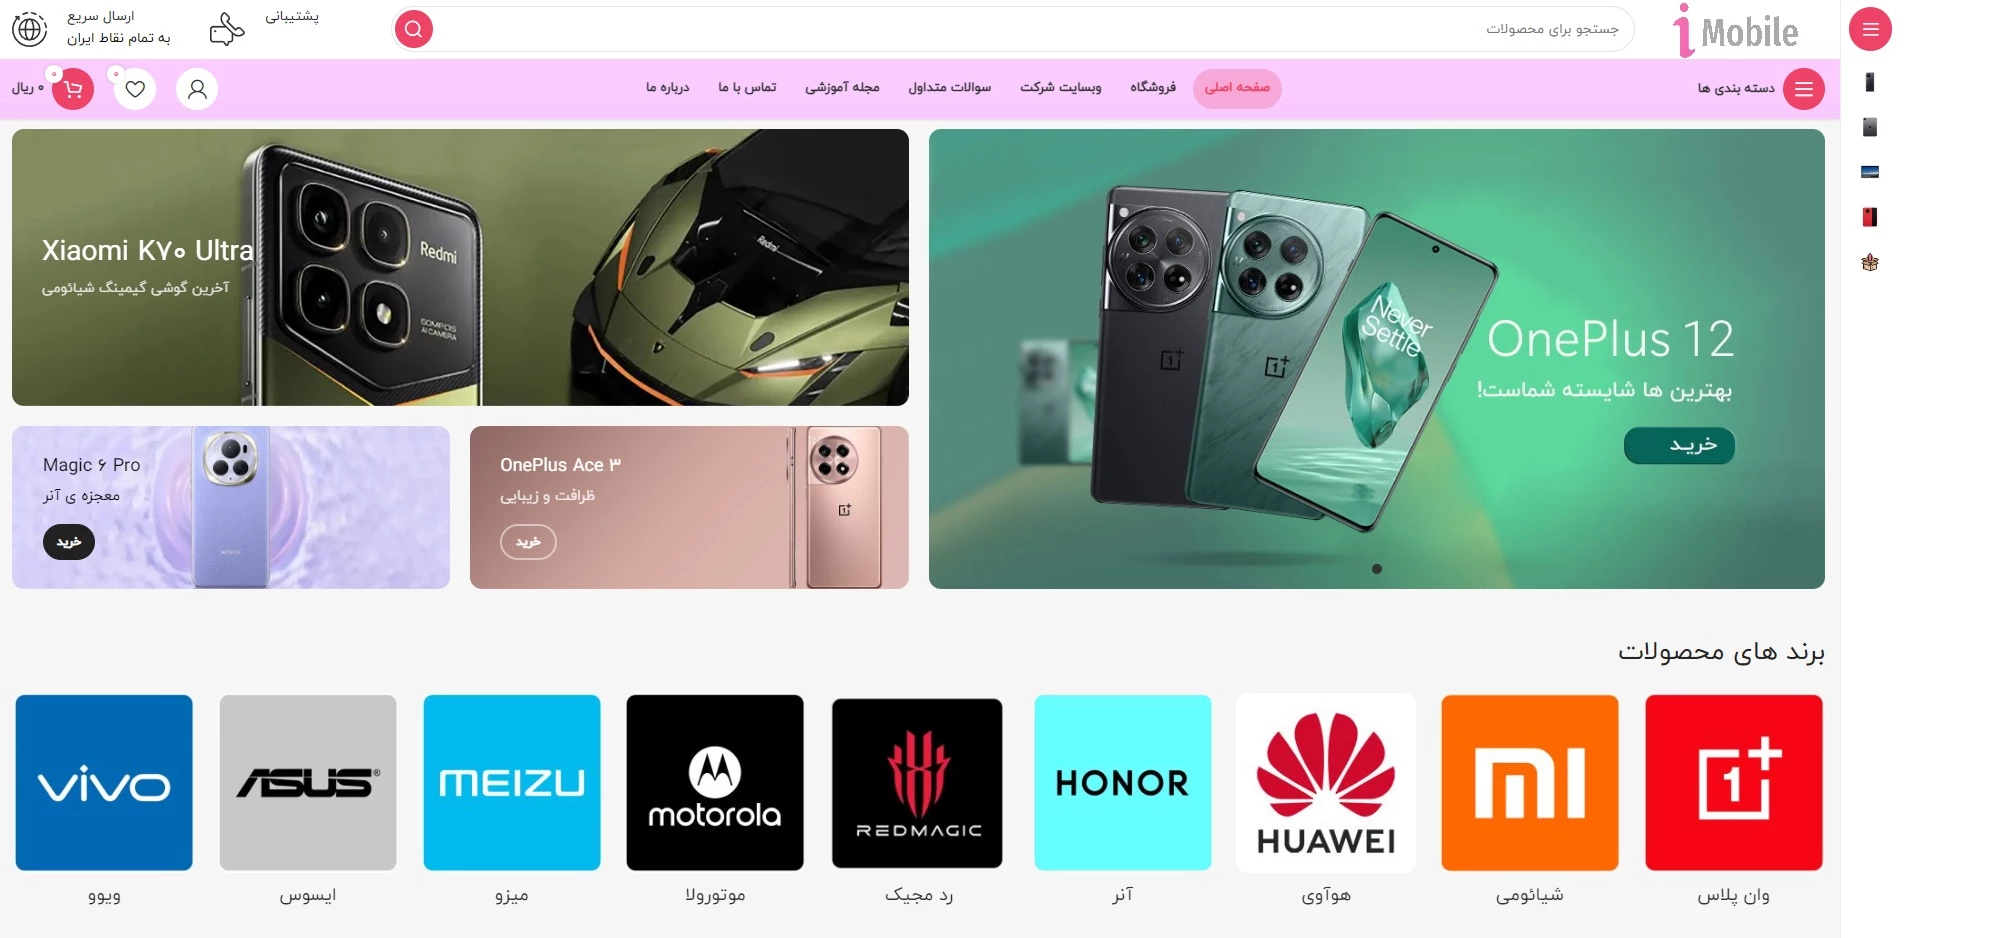2000x938 pixels.
Task: Click the user account icon
Action: click(x=197, y=89)
